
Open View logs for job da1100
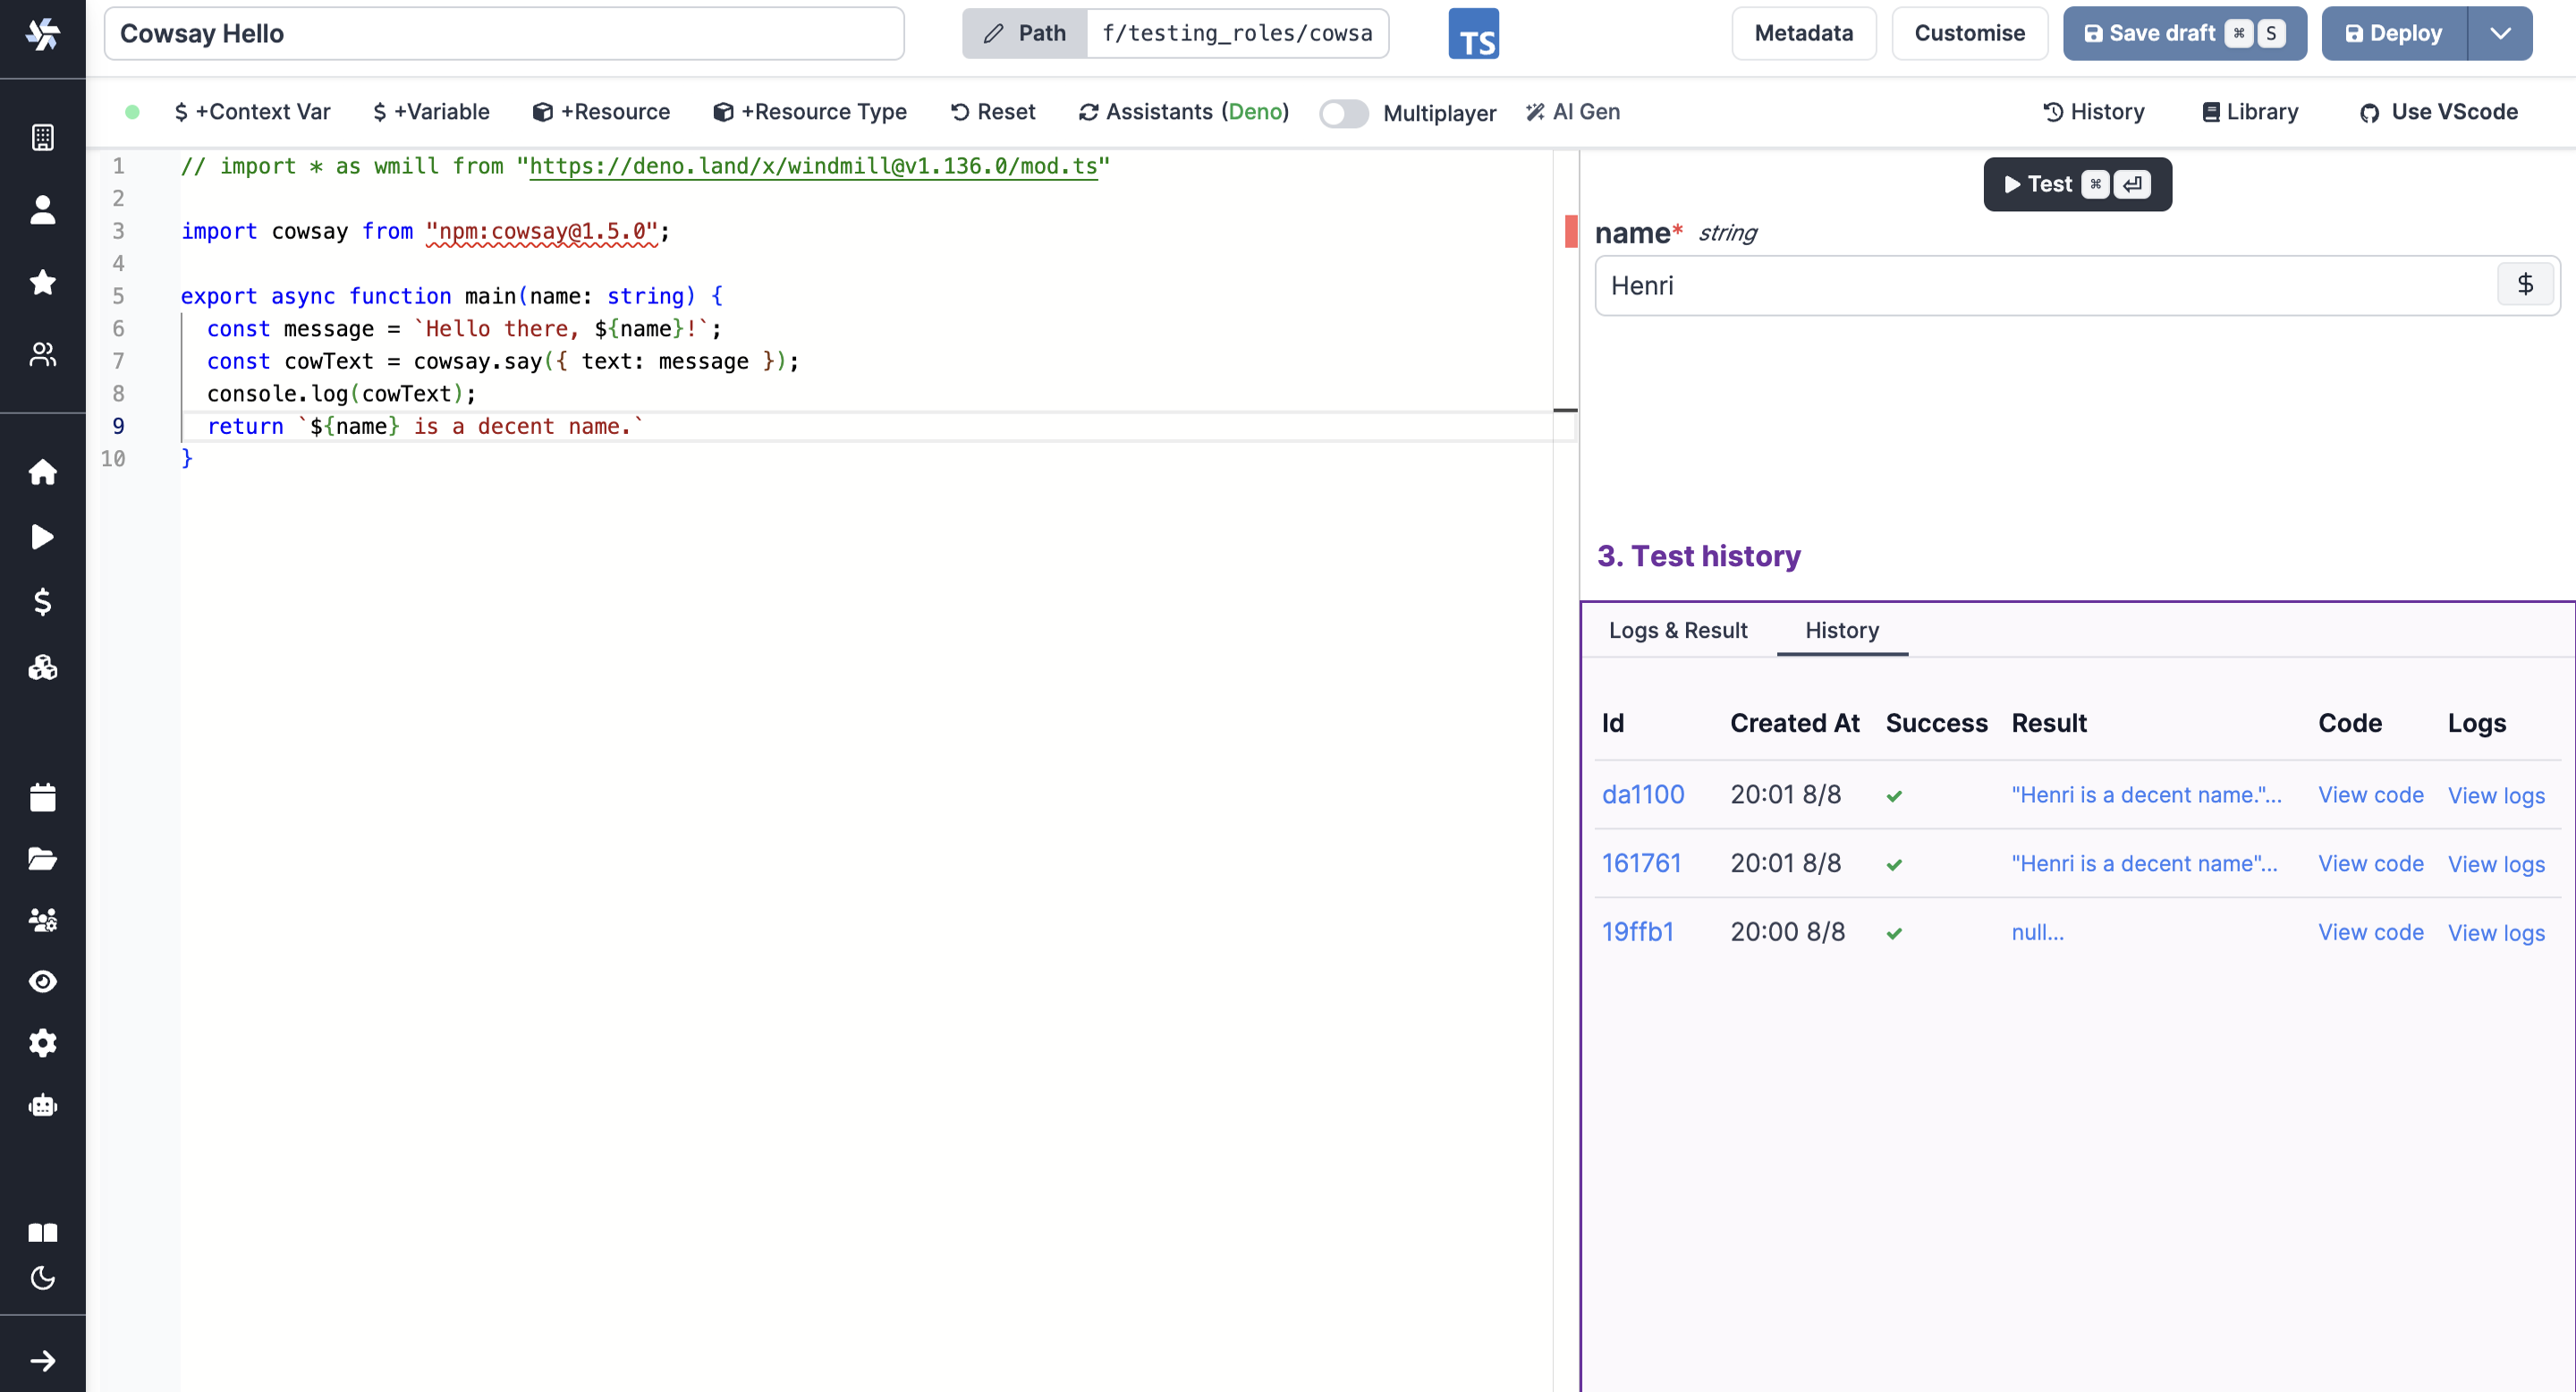(2495, 795)
